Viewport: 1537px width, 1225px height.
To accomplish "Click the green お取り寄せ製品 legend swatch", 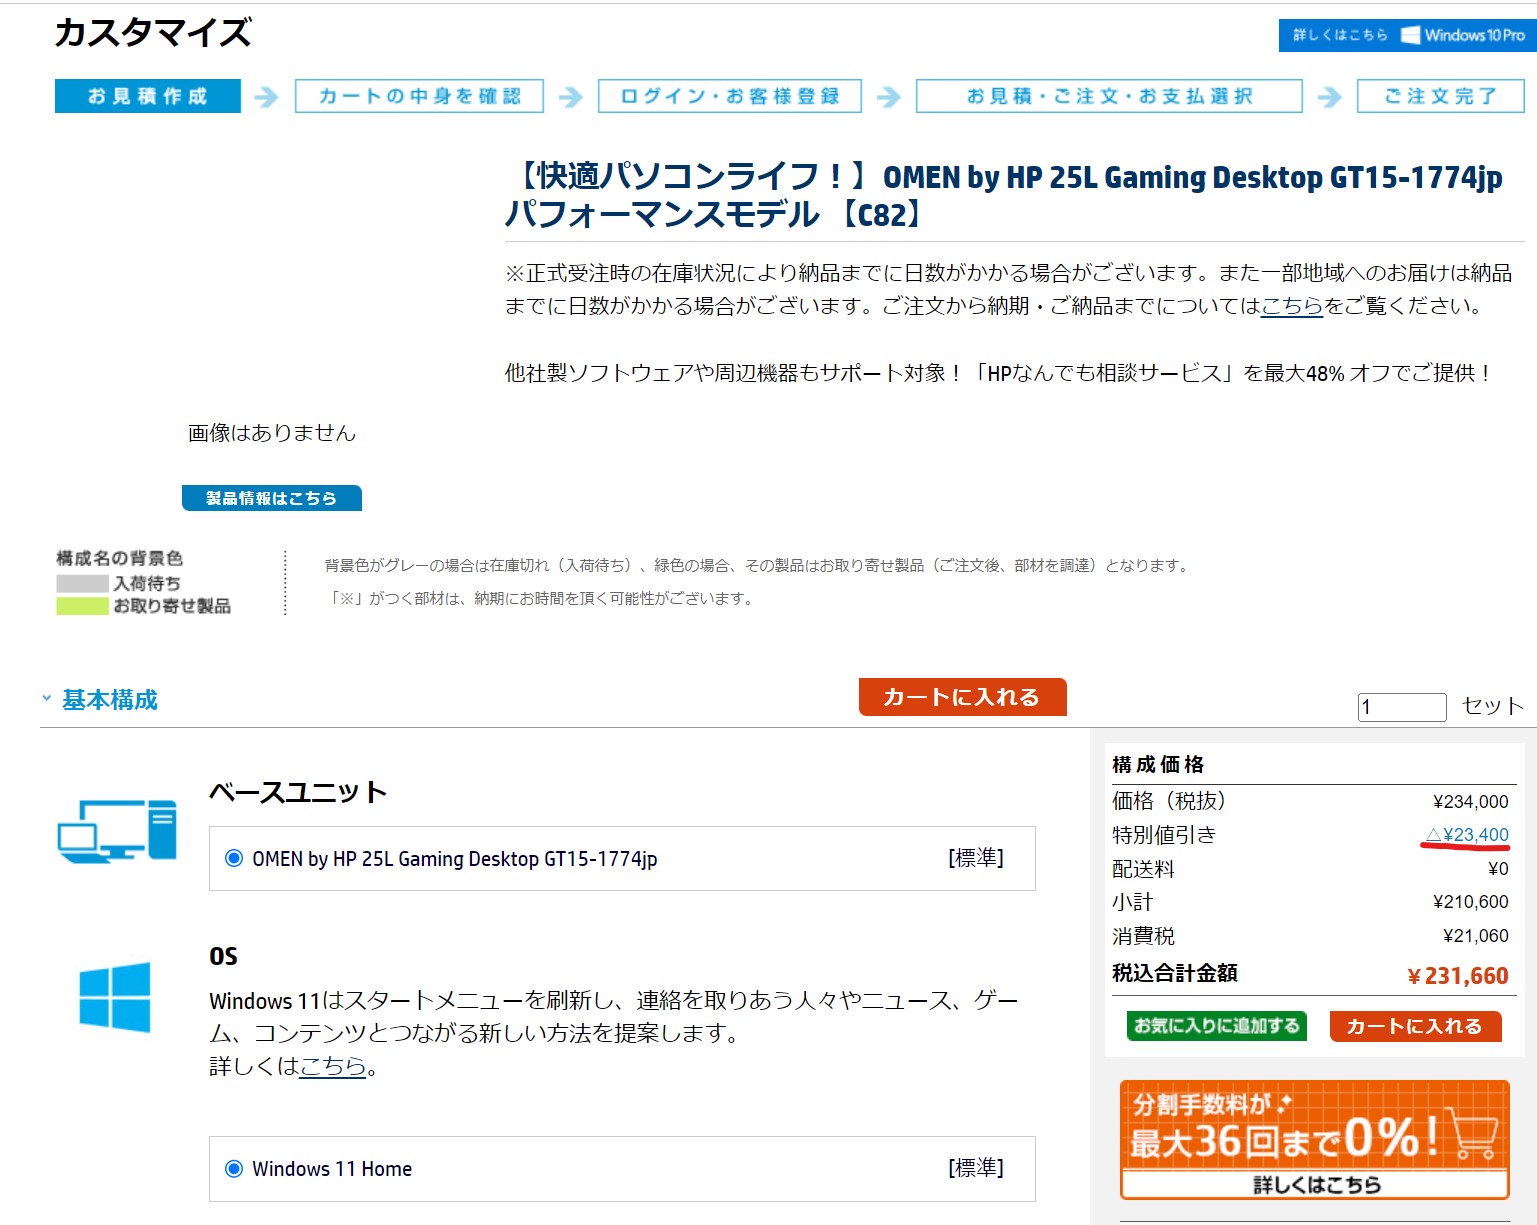I will point(82,606).
